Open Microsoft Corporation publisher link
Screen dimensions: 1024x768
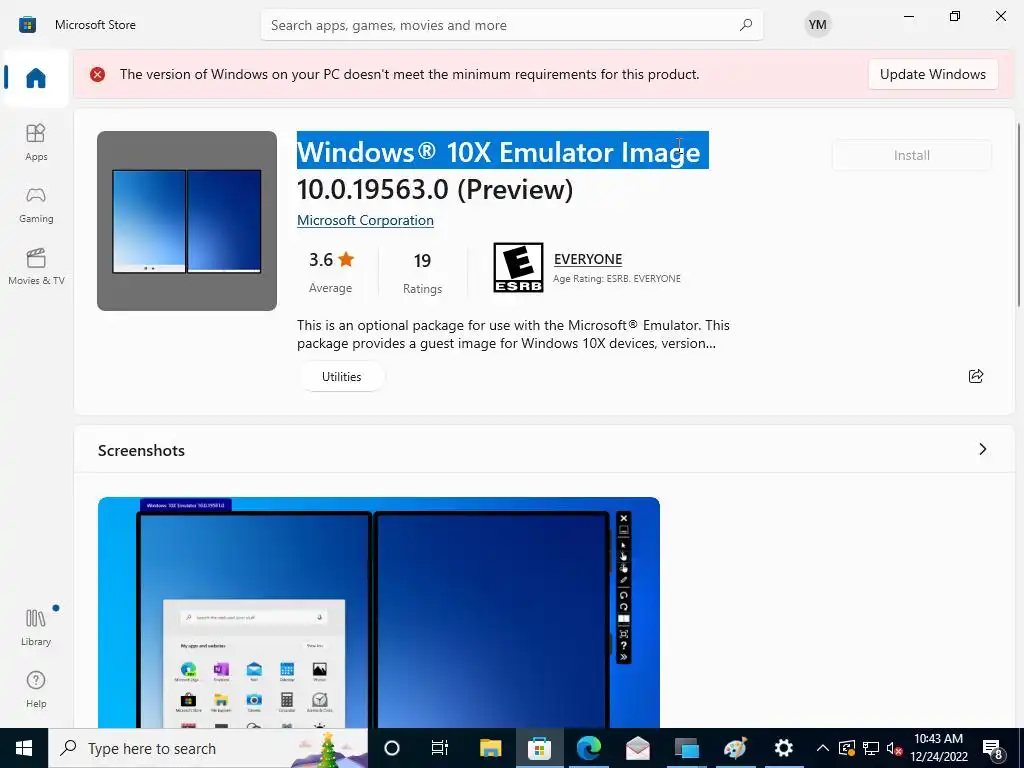[365, 221]
